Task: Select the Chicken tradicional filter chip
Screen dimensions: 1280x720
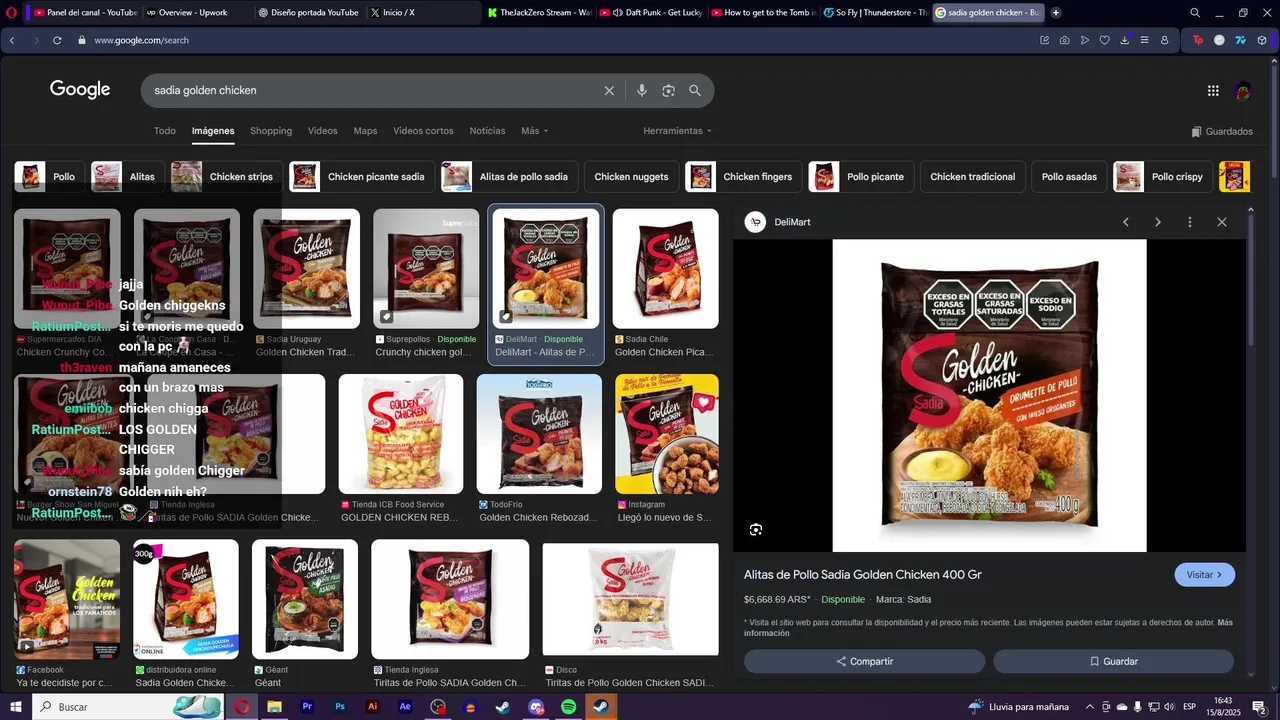Action: (972, 177)
